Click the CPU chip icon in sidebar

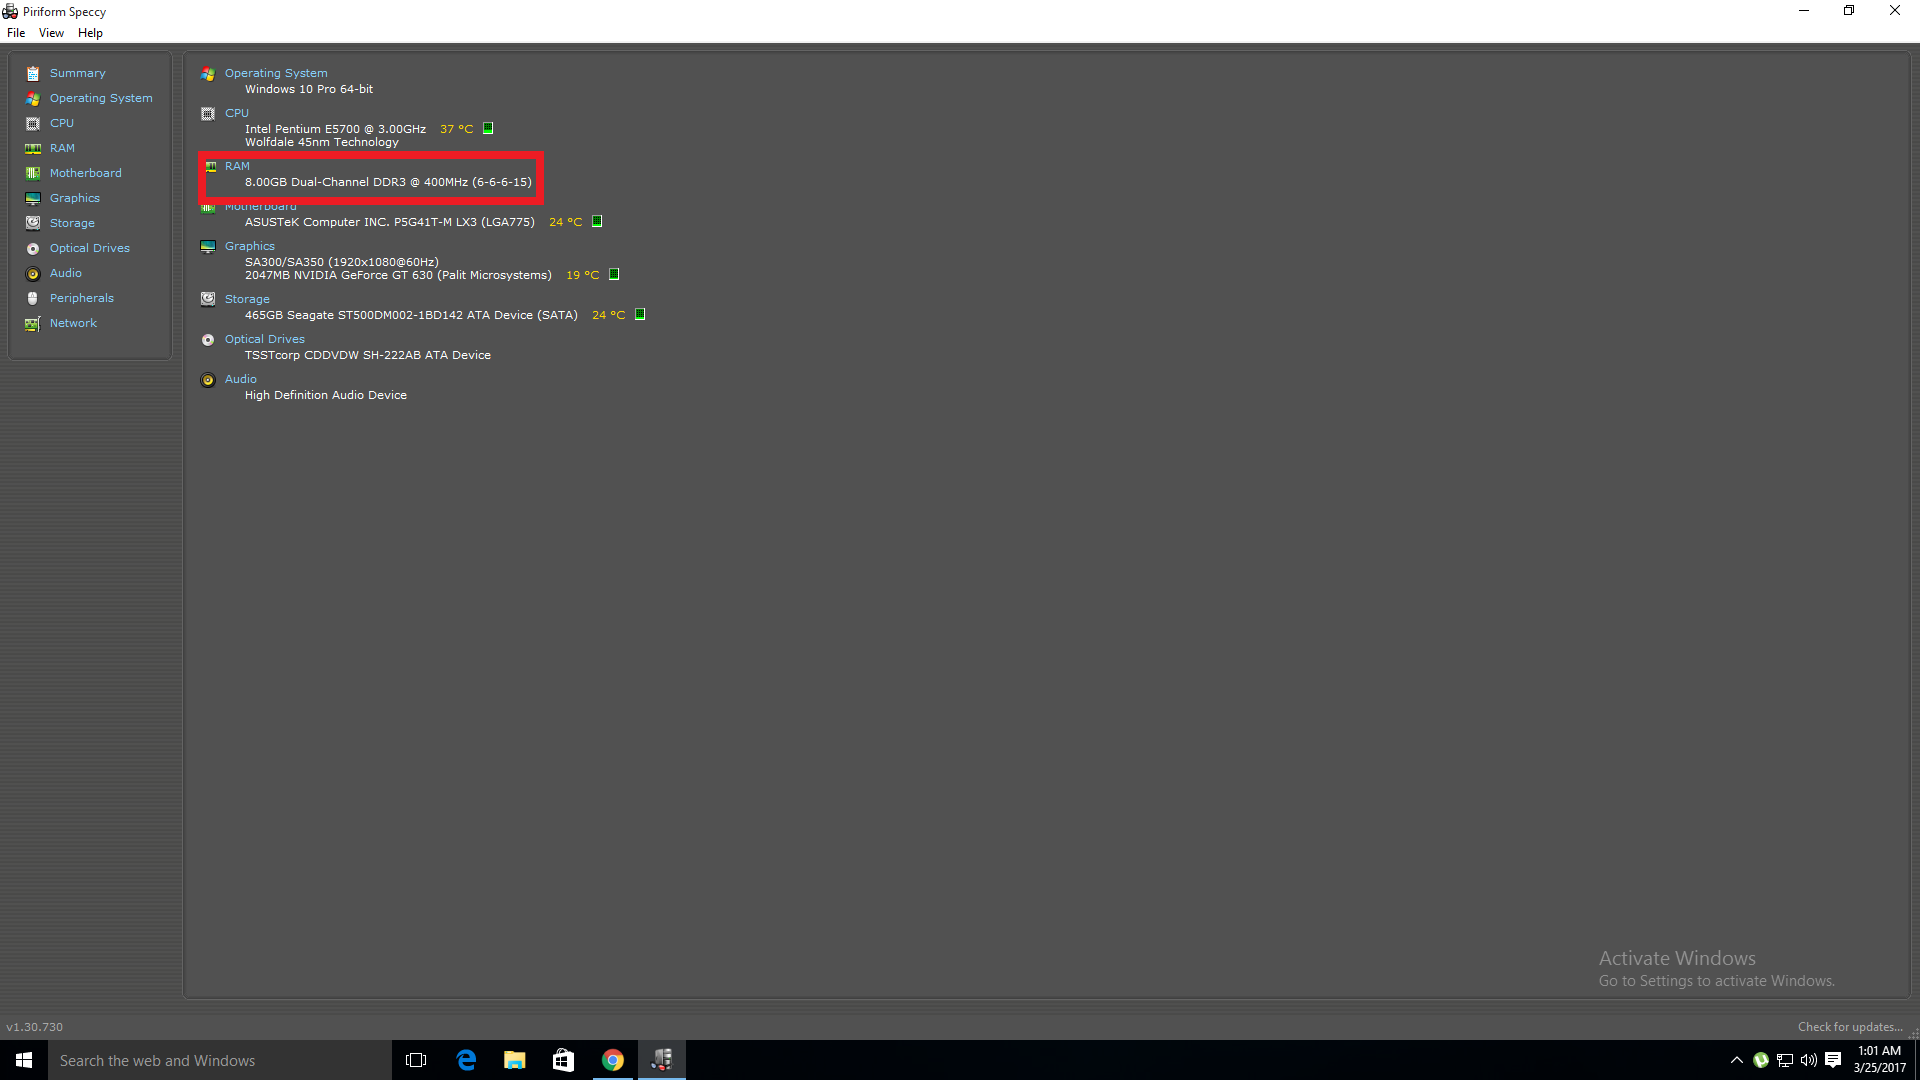[x=33, y=124]
